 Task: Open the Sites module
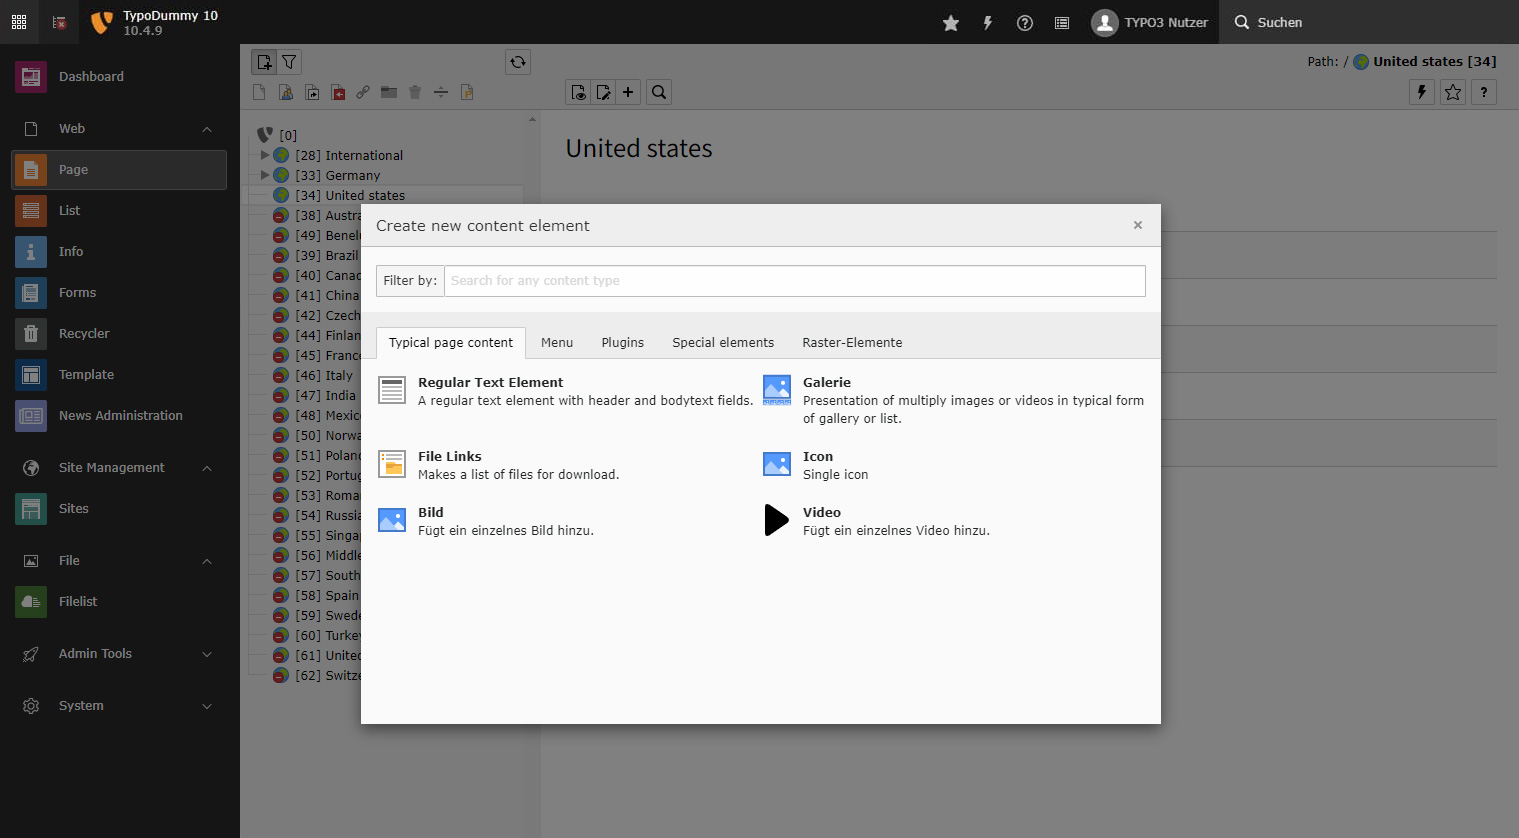pos(119,509)
